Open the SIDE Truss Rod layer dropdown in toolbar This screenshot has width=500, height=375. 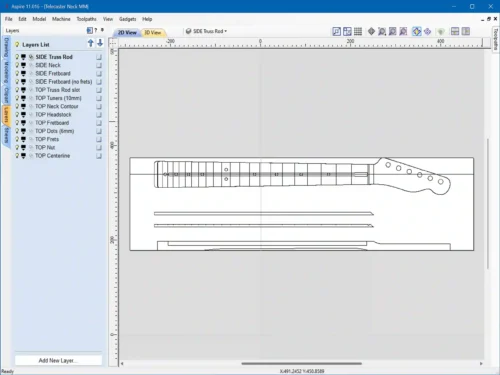tap(207, 31)
